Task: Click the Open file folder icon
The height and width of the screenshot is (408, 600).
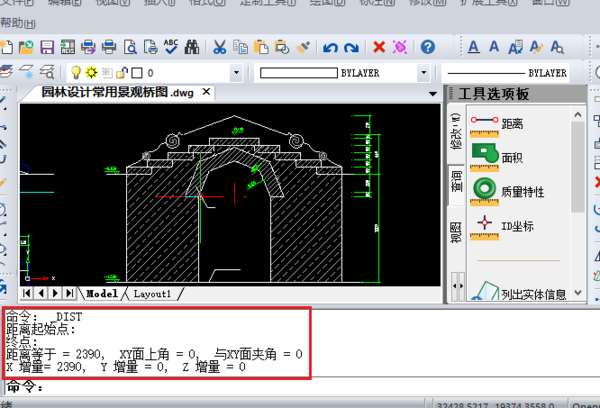Action: (26, 47)
